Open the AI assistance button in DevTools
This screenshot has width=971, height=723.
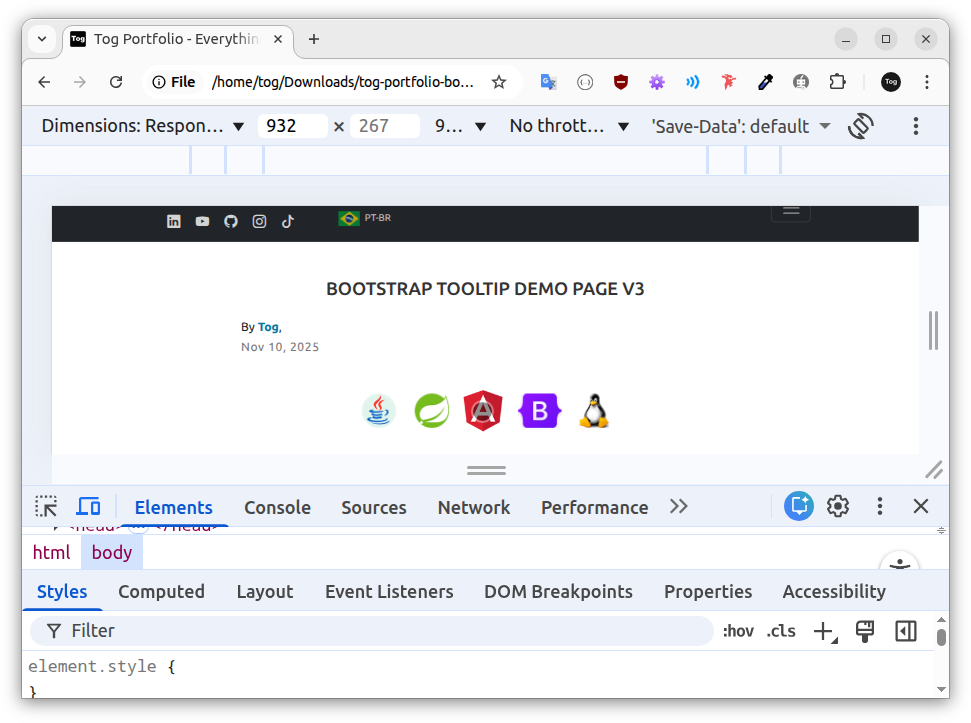(x=799, y=506)
